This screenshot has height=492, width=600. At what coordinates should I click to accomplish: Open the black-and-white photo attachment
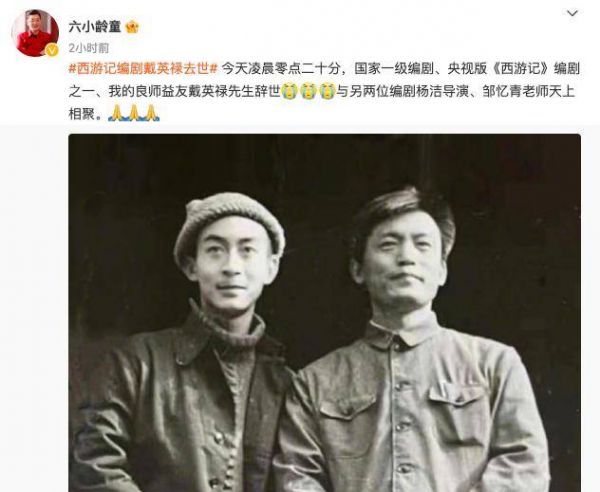tap(324, 313)
